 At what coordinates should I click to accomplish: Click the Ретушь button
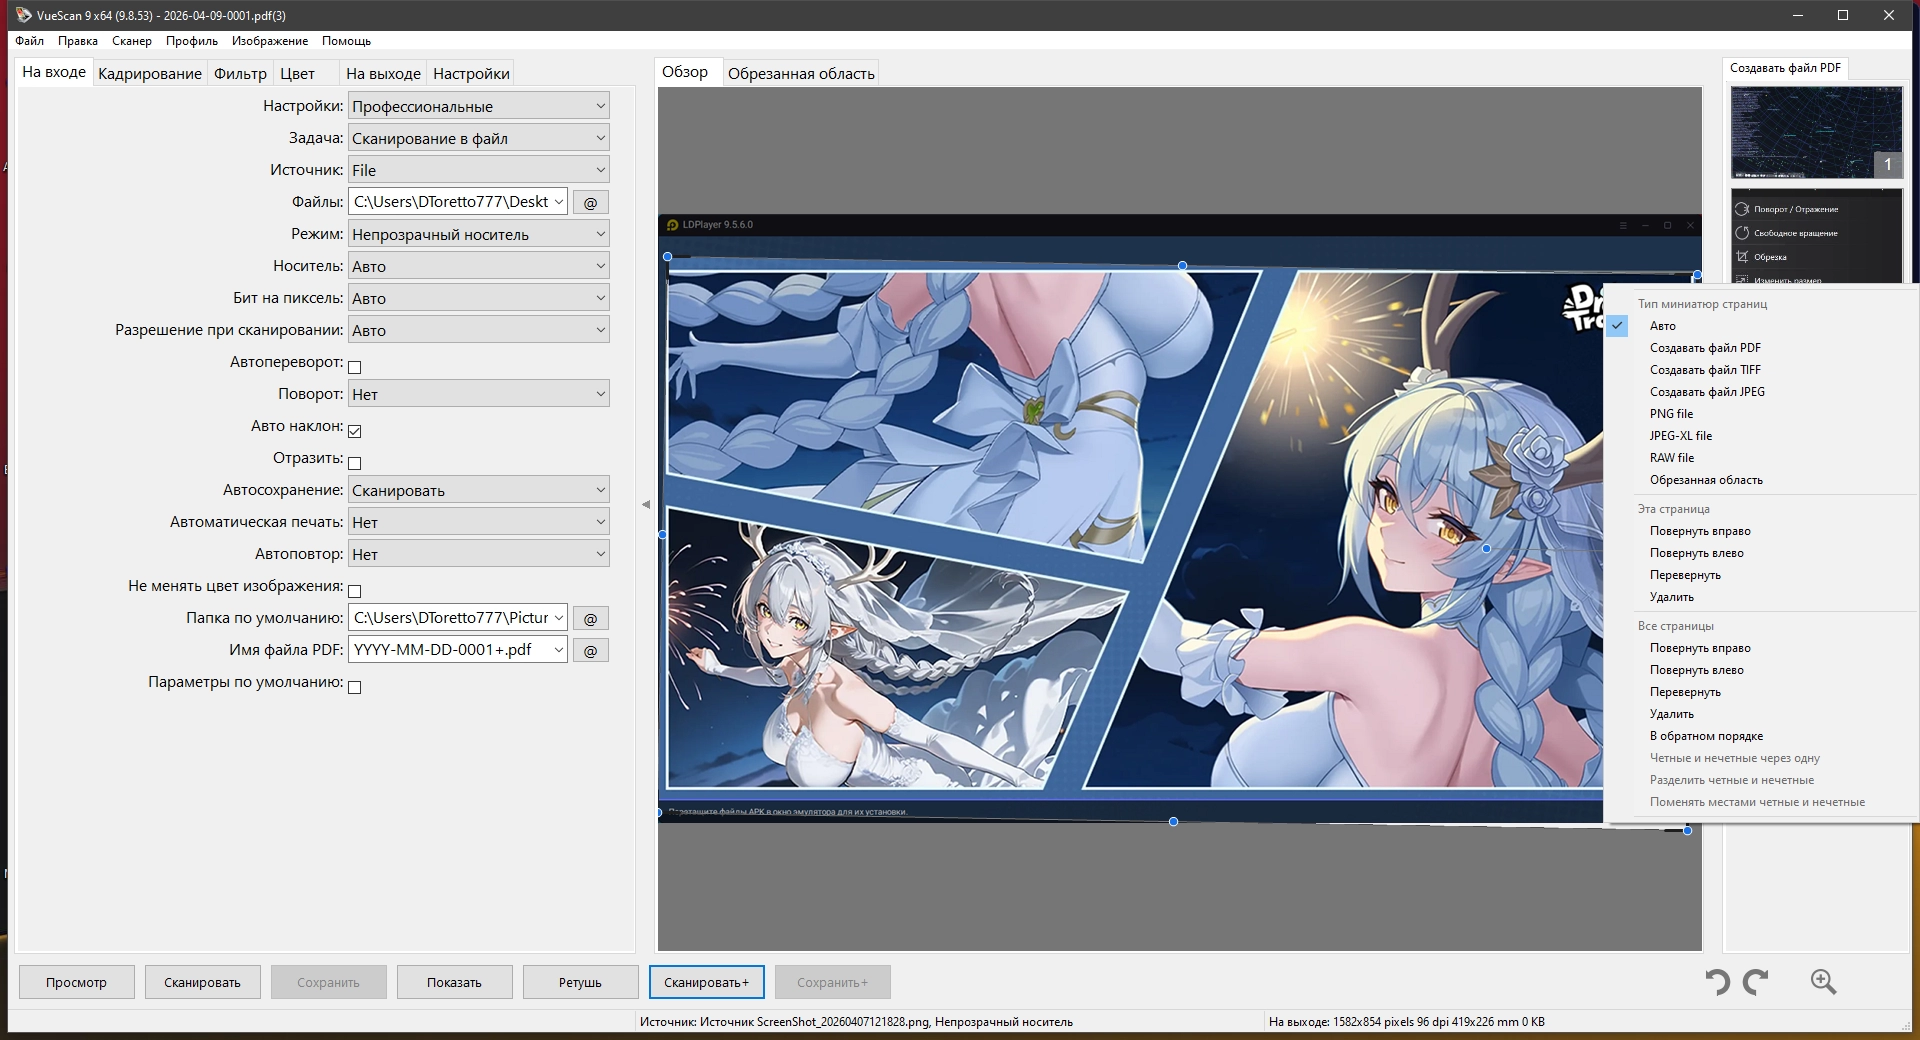pos(580,982)
